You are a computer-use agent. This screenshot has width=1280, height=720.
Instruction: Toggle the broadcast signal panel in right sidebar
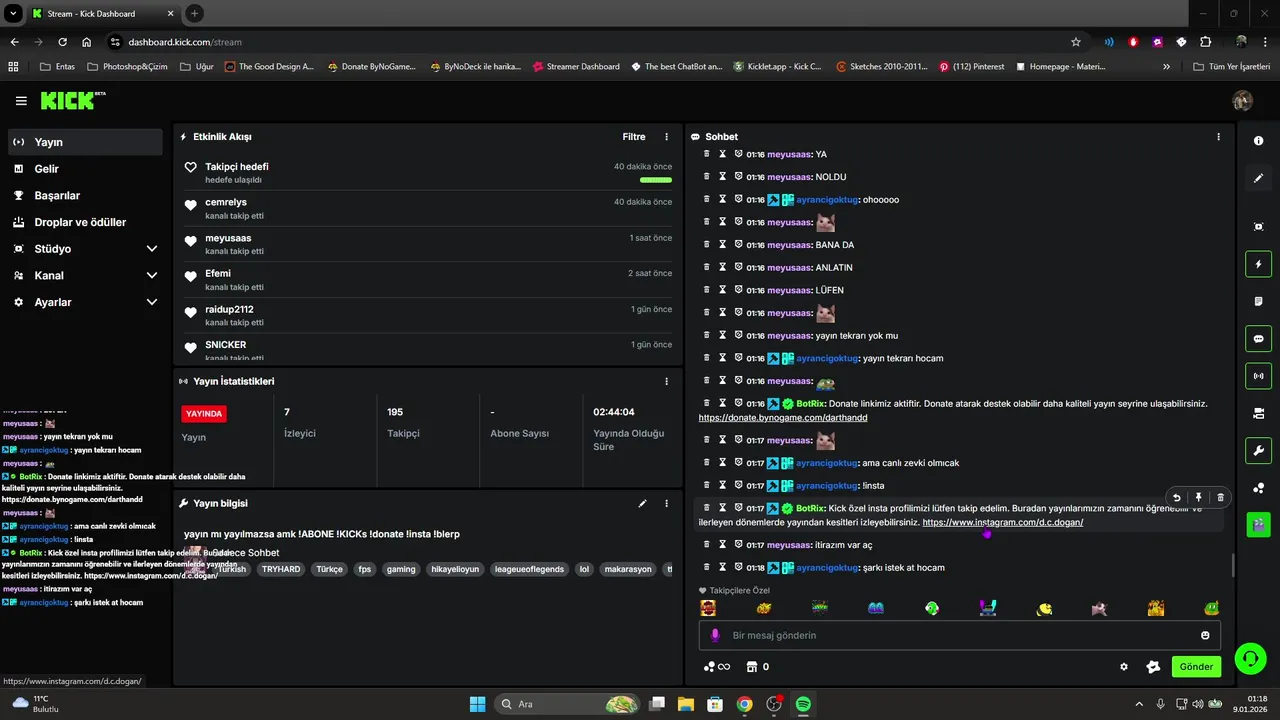click(x=1258, y=376)
